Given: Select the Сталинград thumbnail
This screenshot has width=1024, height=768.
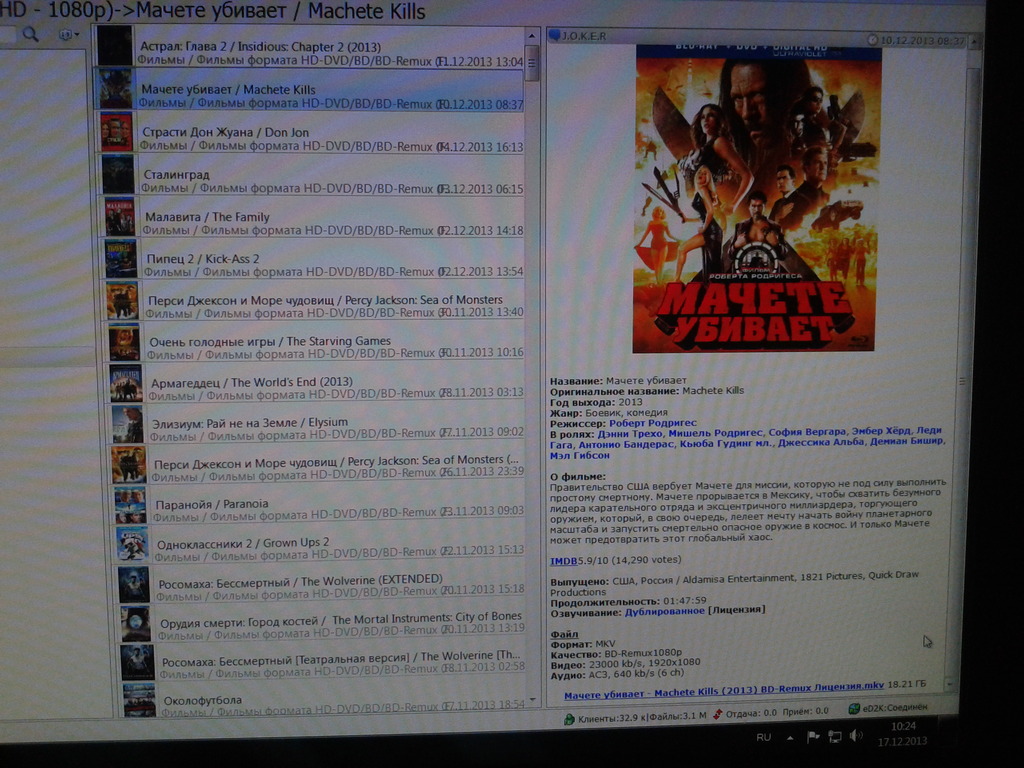Looking at the screenshot, I should (x=118, y=174).
